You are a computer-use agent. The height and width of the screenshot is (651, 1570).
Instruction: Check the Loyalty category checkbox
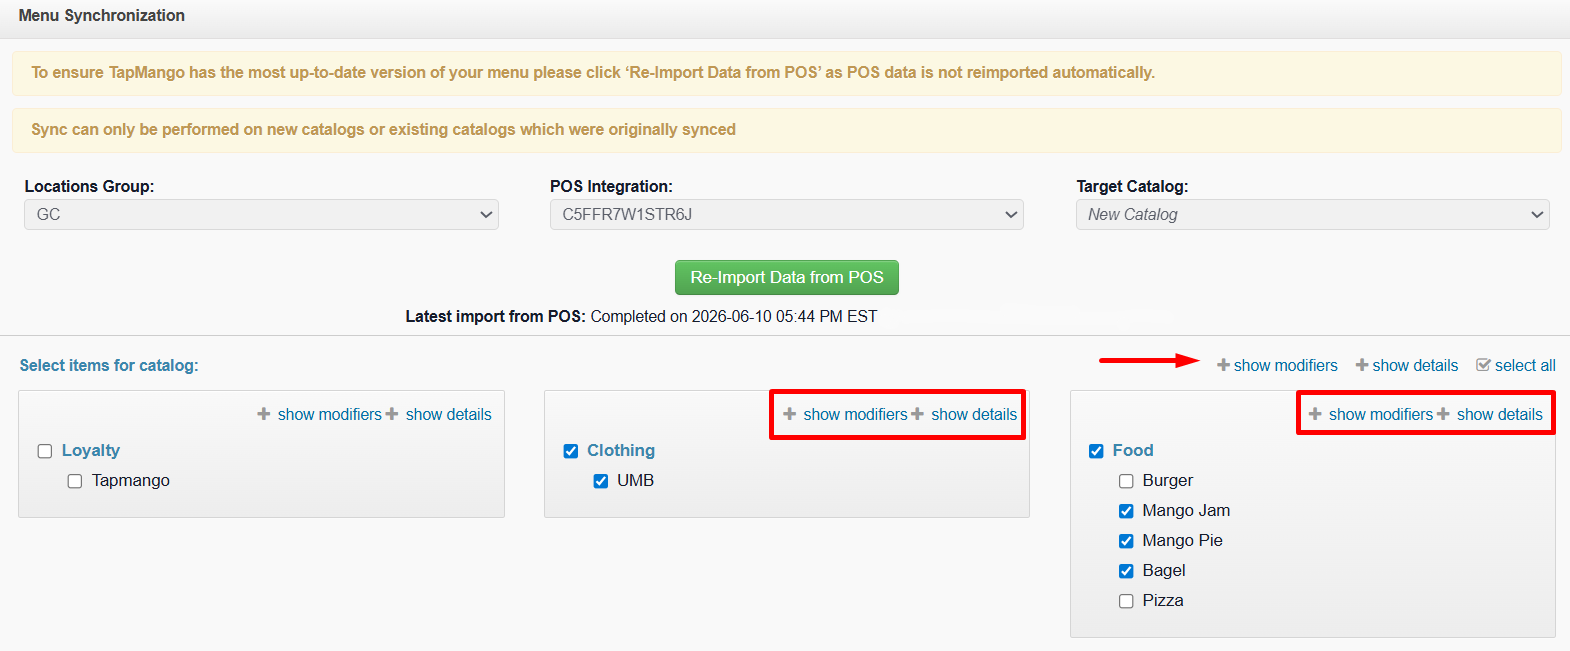click(45, 451)
